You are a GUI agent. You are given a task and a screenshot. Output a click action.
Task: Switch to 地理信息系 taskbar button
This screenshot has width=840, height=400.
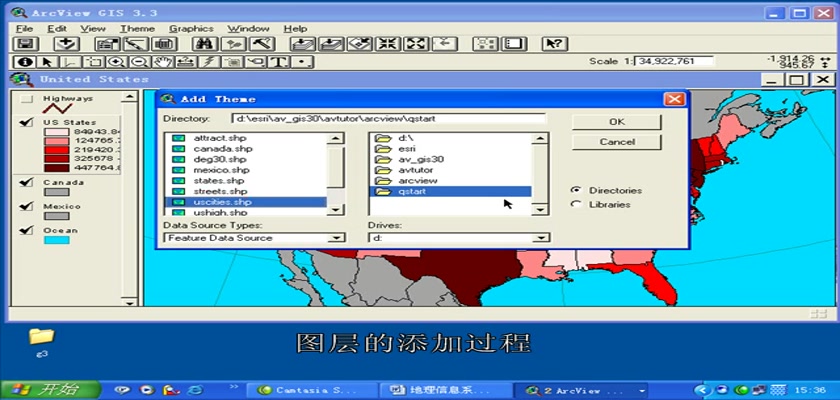[x=446, y=390]
